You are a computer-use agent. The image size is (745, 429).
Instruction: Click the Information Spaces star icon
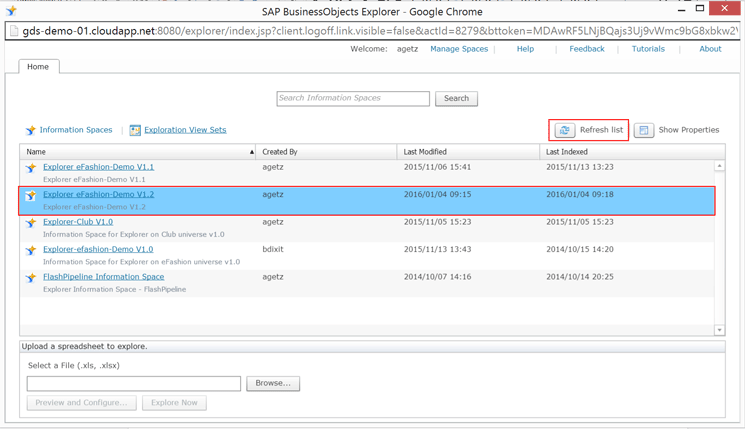[x=31, y=130]
